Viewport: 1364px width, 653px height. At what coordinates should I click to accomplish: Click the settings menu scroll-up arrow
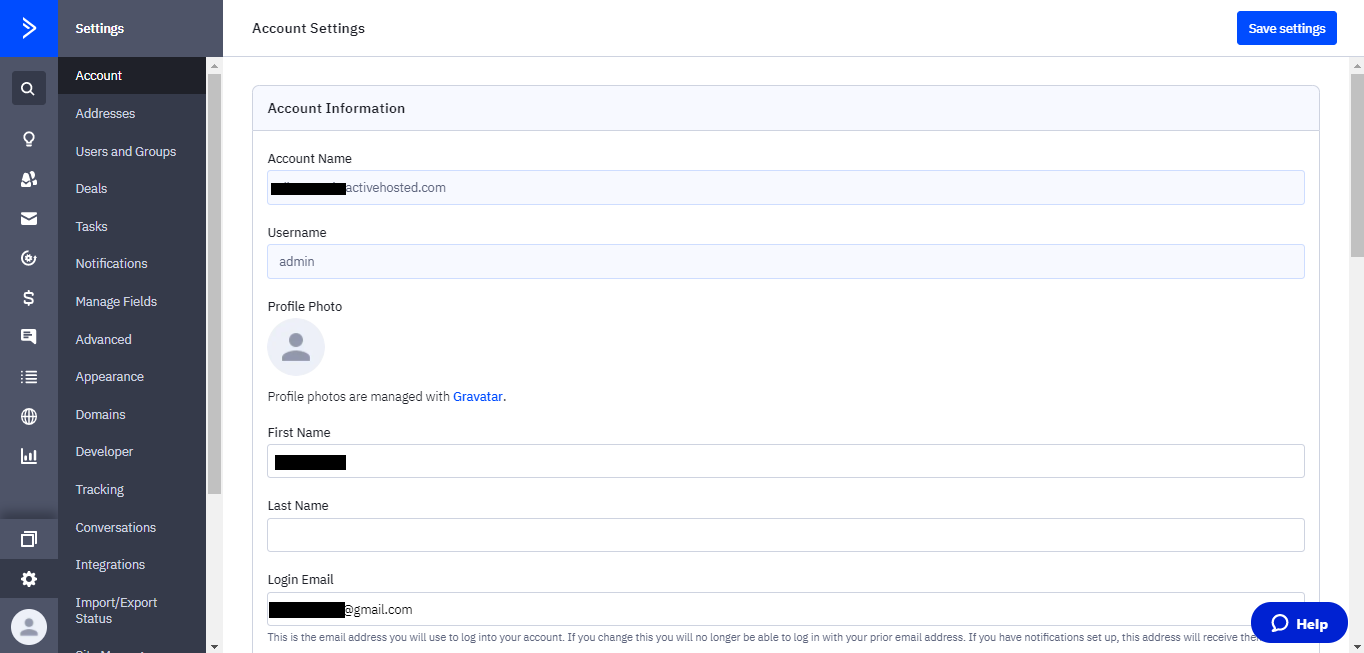click(214, 65)
